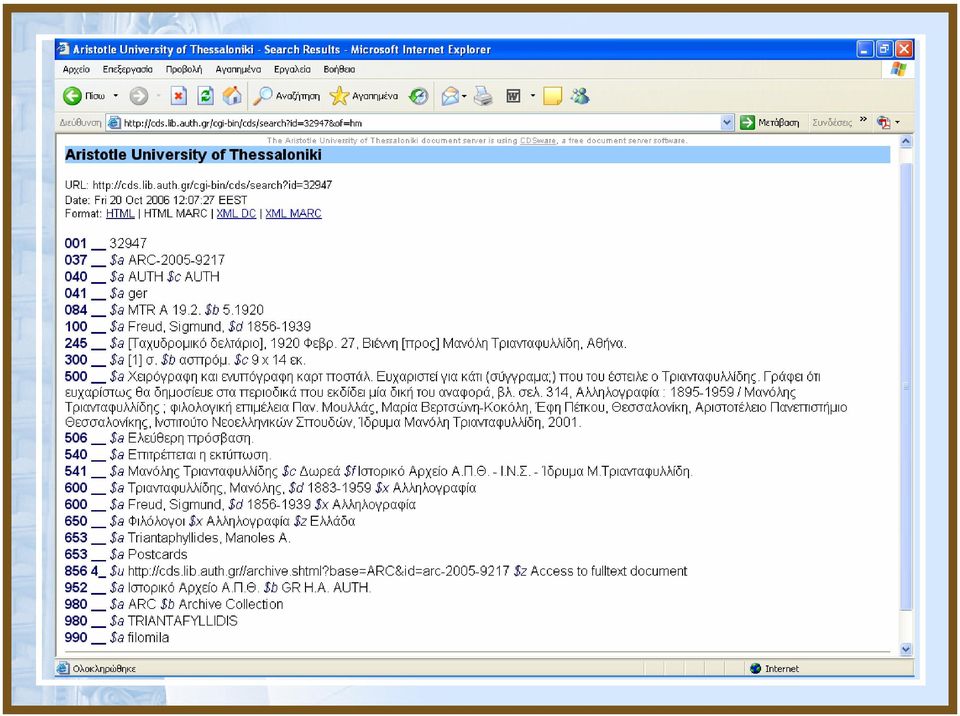Click the scrollbar down arrow
Screen dimensions: 960x716
[906, 649]
